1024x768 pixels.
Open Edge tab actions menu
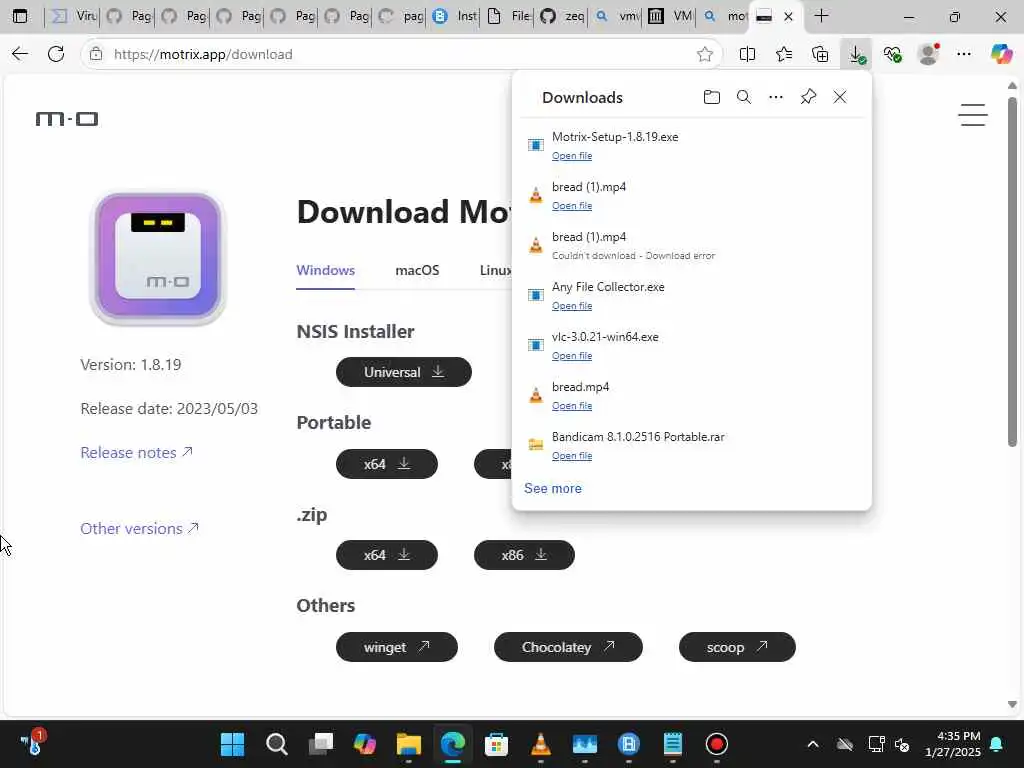20,16
